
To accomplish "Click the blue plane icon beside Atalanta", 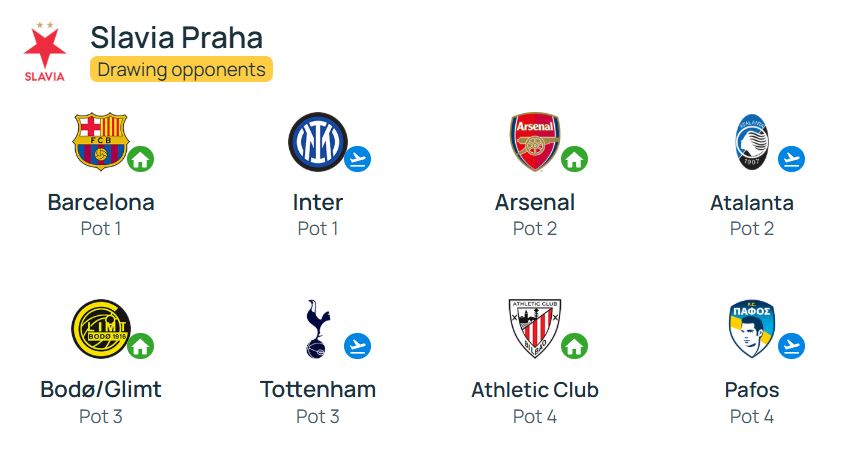I will (791, 159).
